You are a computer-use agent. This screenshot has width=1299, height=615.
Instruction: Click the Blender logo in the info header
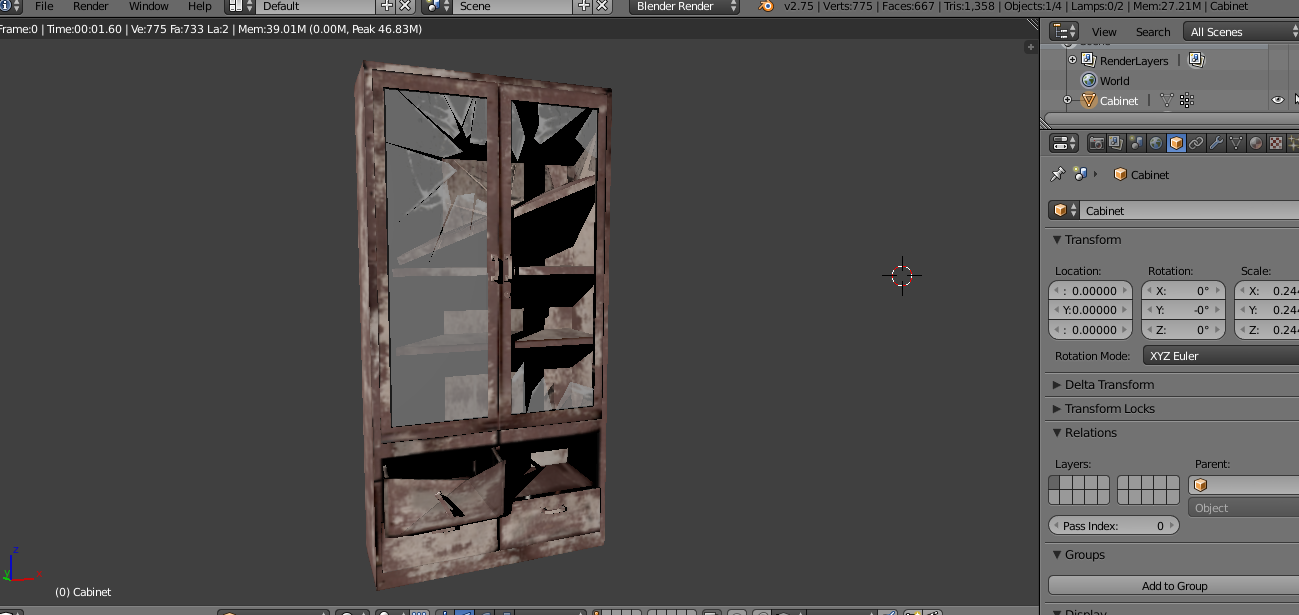point(766,6)
